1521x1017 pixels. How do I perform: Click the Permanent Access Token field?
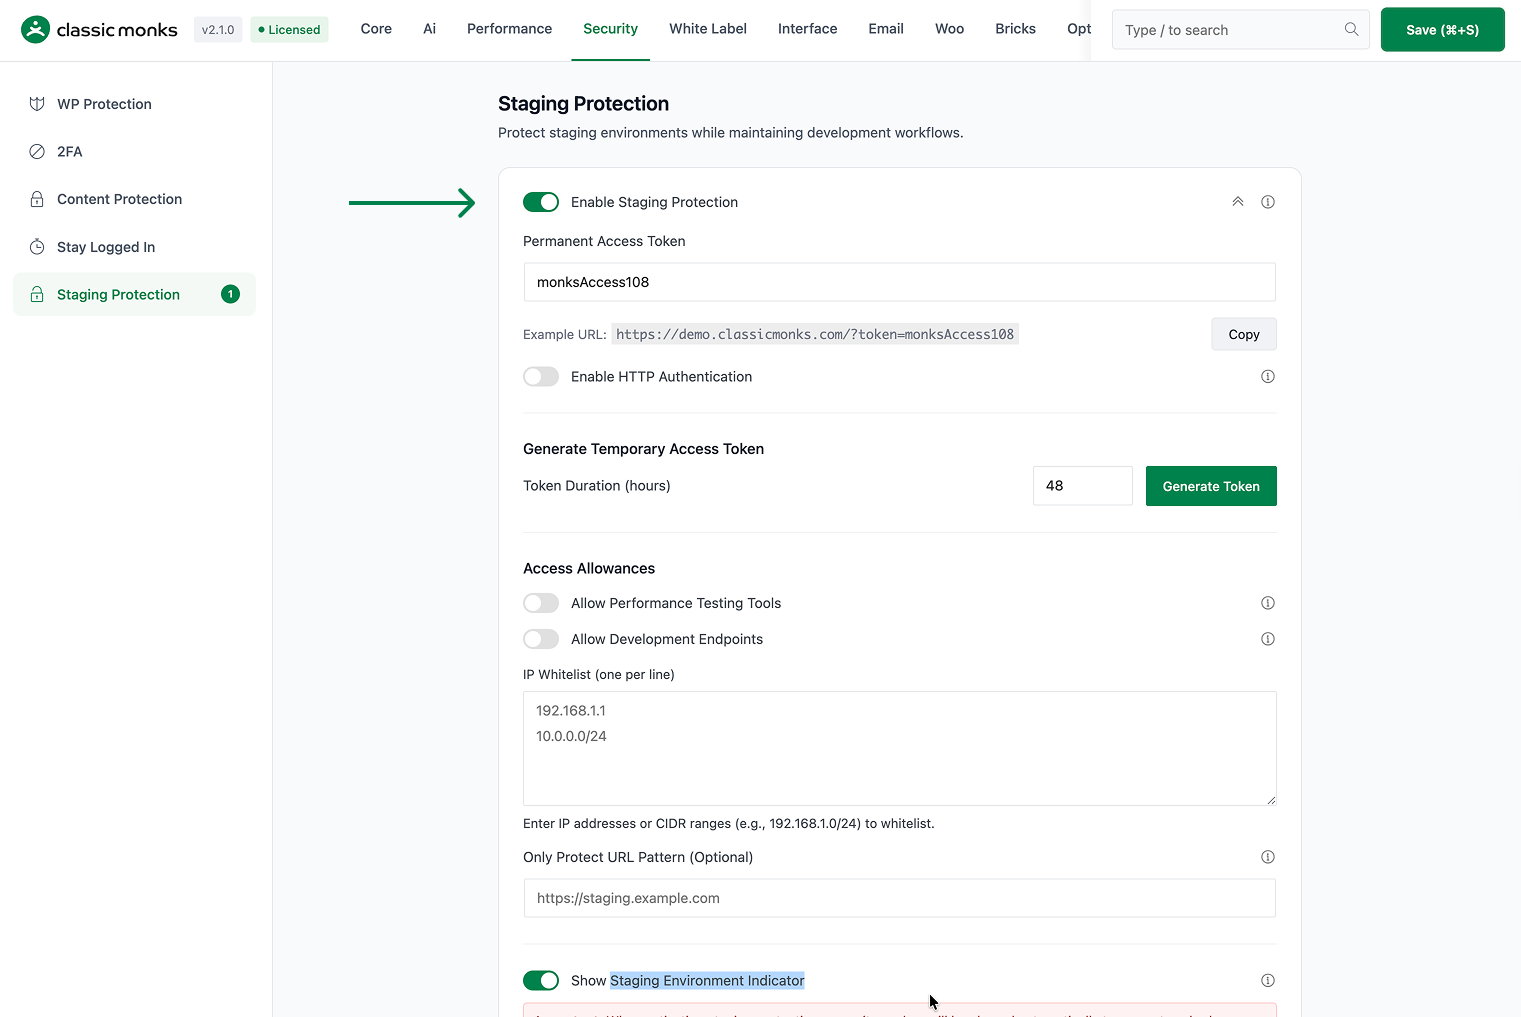pos(899,282)
